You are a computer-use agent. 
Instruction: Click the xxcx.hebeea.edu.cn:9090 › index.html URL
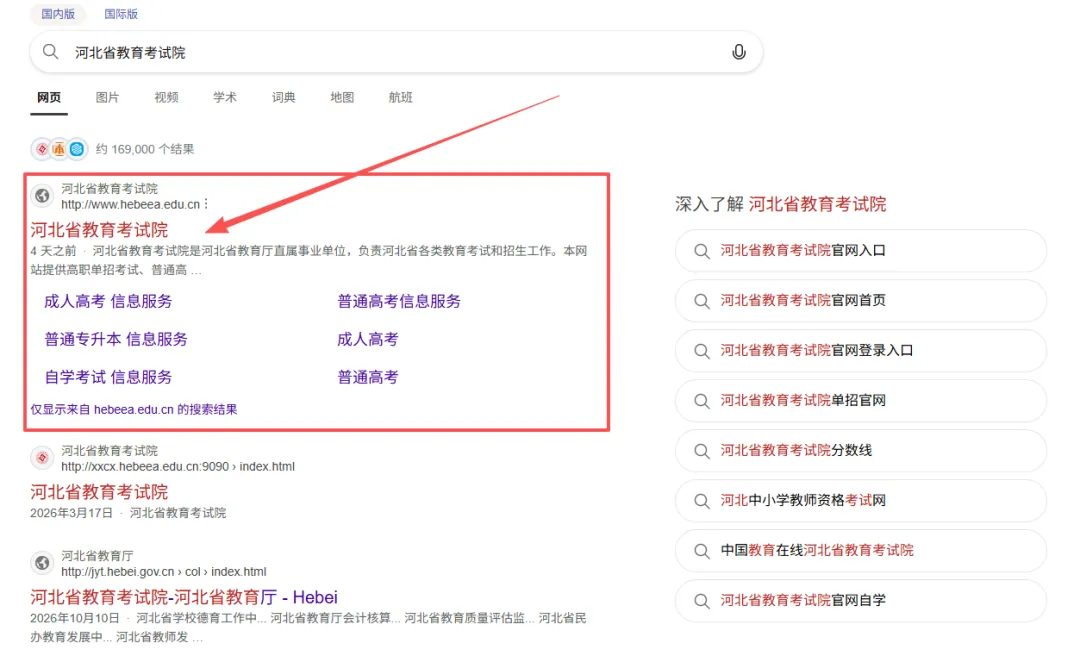(x=178, y=466)
